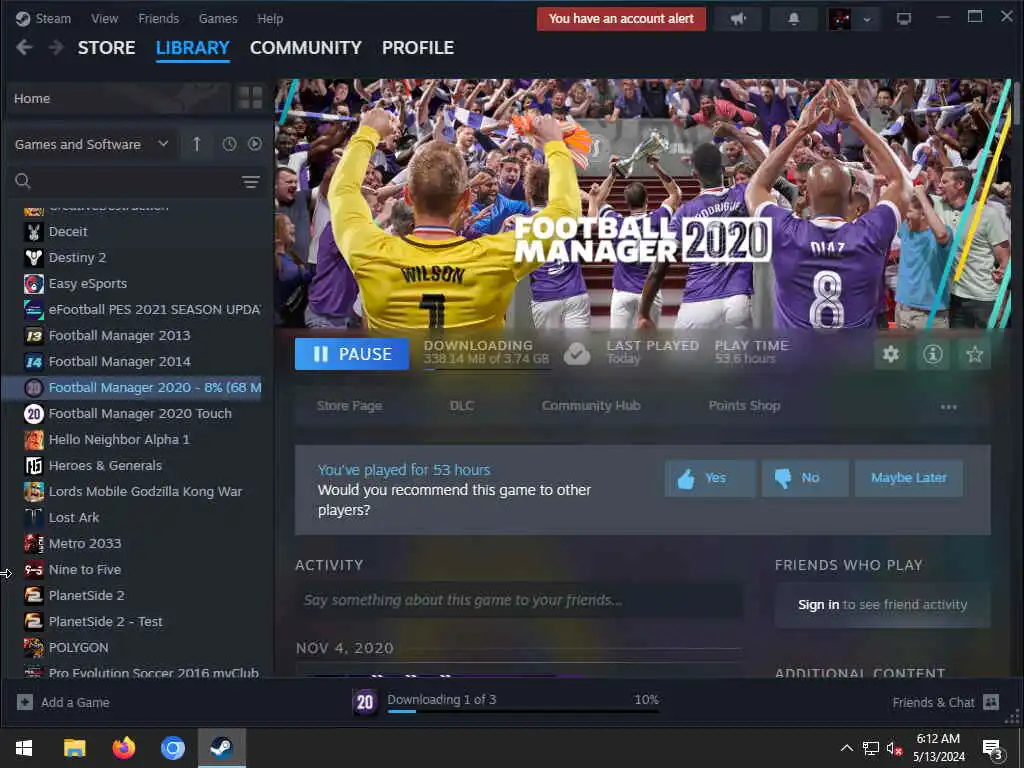Go forward with the right arrow
The width and height of the screenshot is (1024, 768).
point(56,48)
